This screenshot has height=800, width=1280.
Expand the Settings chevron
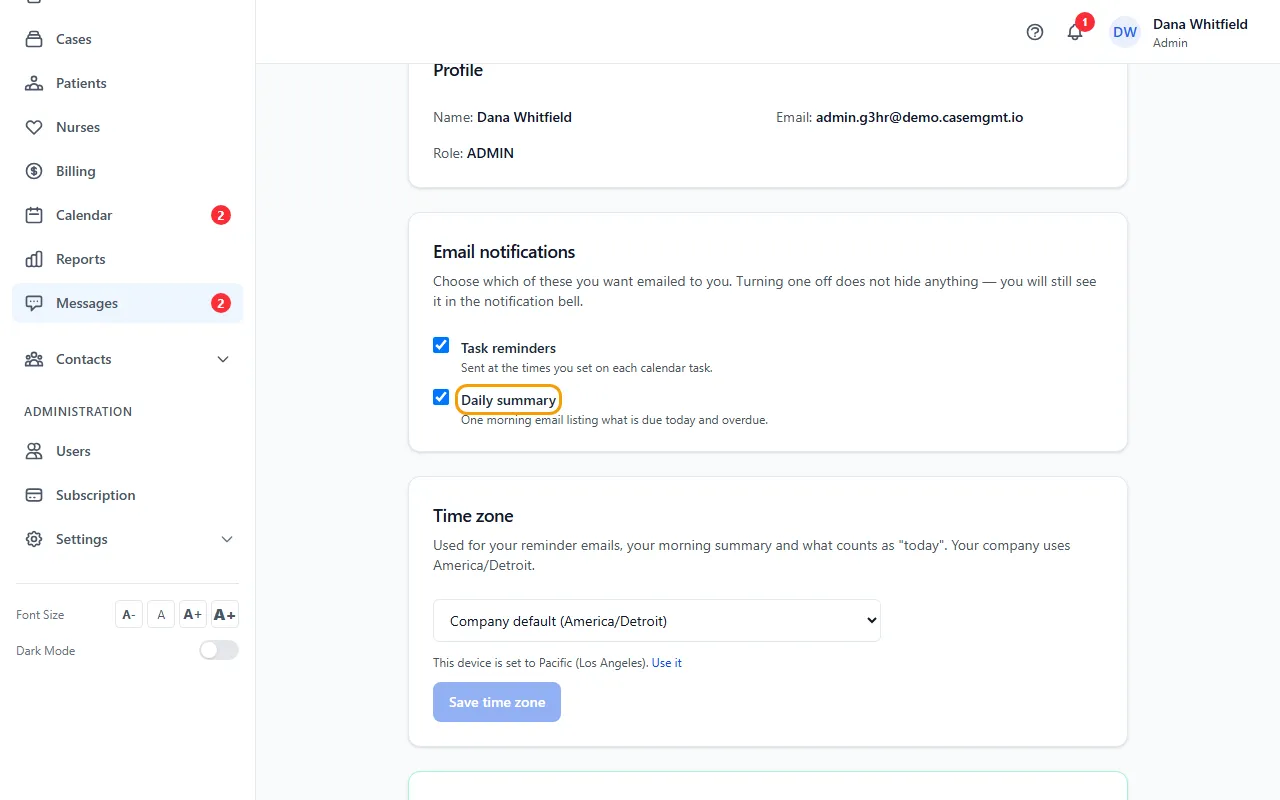point(227,539)
